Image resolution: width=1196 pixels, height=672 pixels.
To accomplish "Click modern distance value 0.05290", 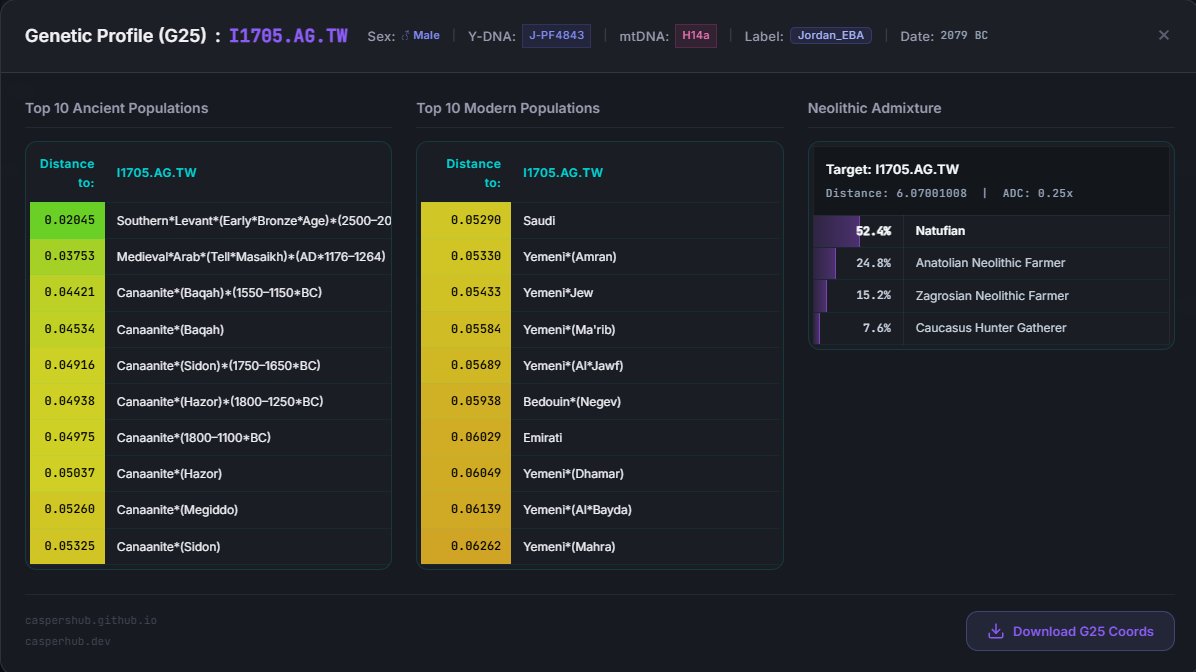I will pyautogui.click(x=476, y=220).
